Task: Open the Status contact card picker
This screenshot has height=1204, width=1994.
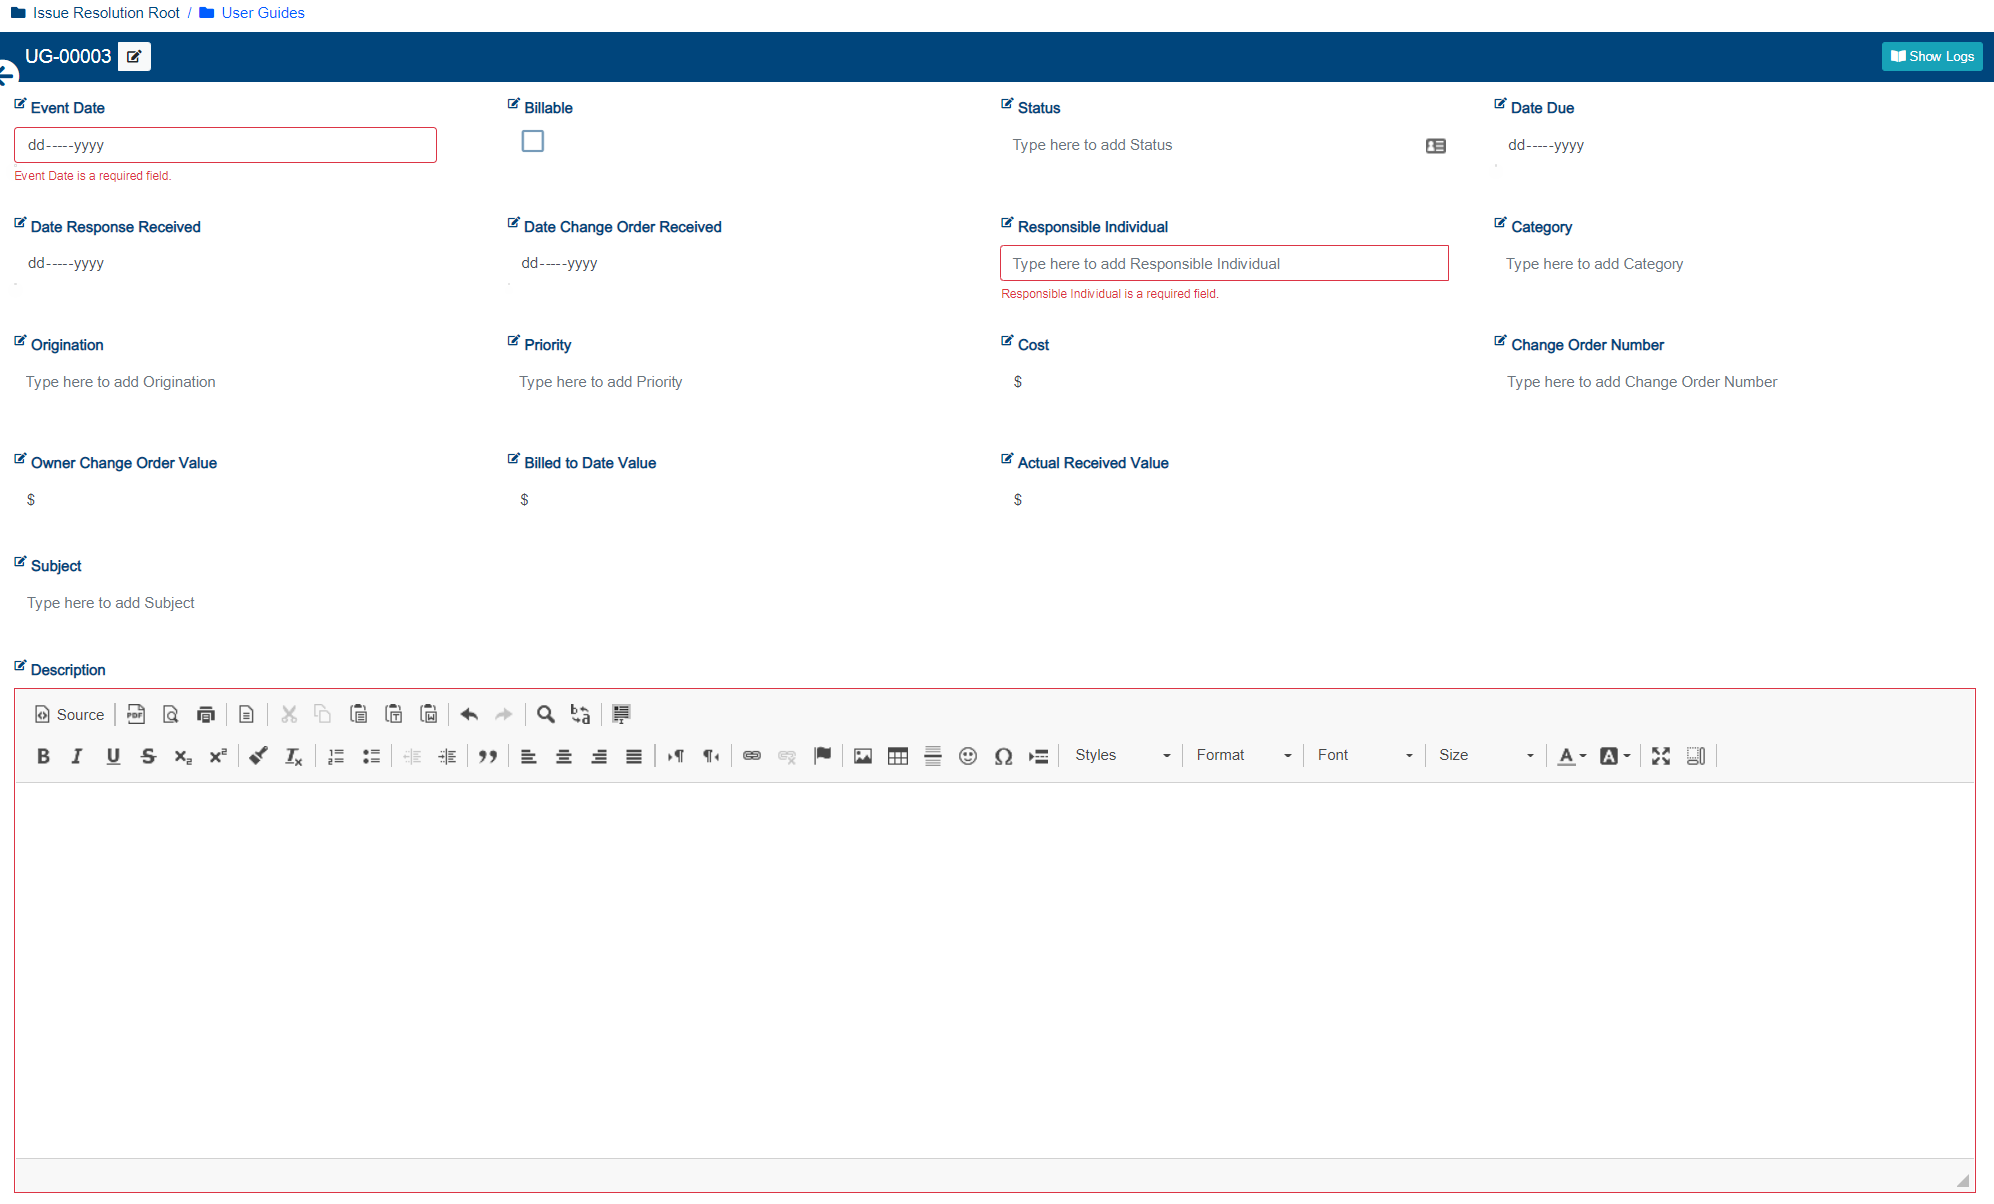Action: (x=1435, y=146)
